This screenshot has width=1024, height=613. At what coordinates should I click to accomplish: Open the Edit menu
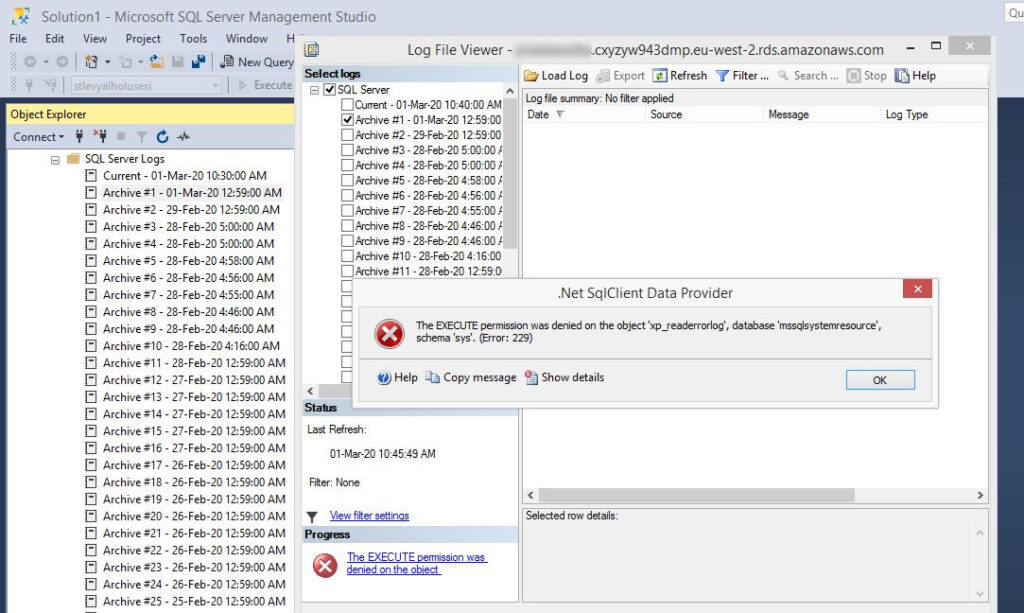coord(54,39)
